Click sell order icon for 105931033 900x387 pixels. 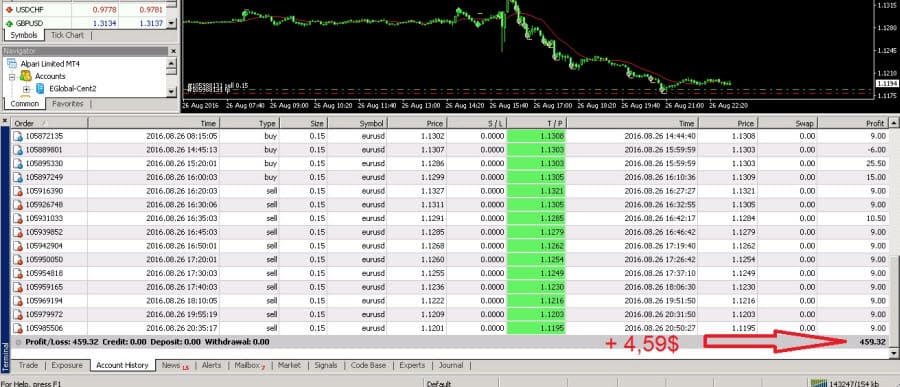17,219
